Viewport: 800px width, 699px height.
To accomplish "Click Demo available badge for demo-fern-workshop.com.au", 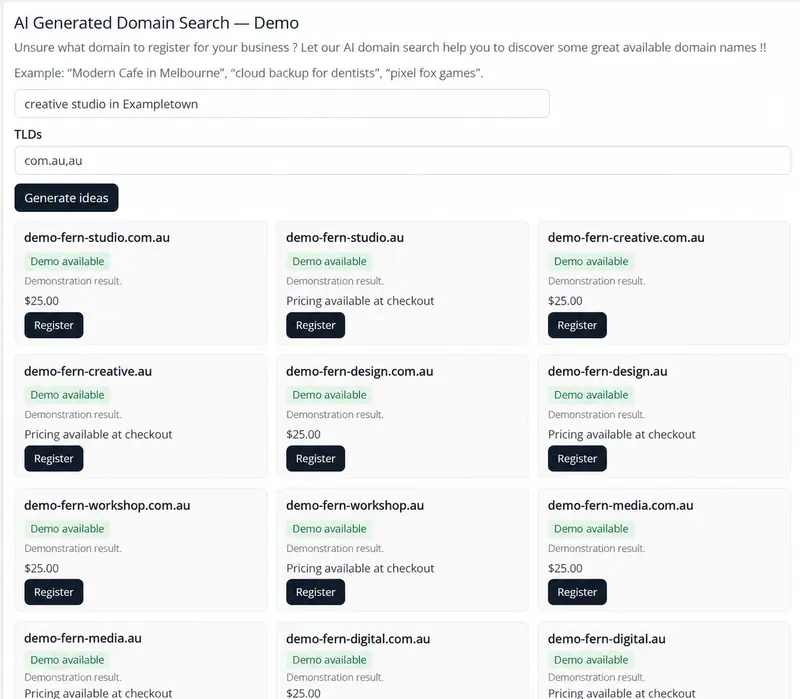I will 67,529.
